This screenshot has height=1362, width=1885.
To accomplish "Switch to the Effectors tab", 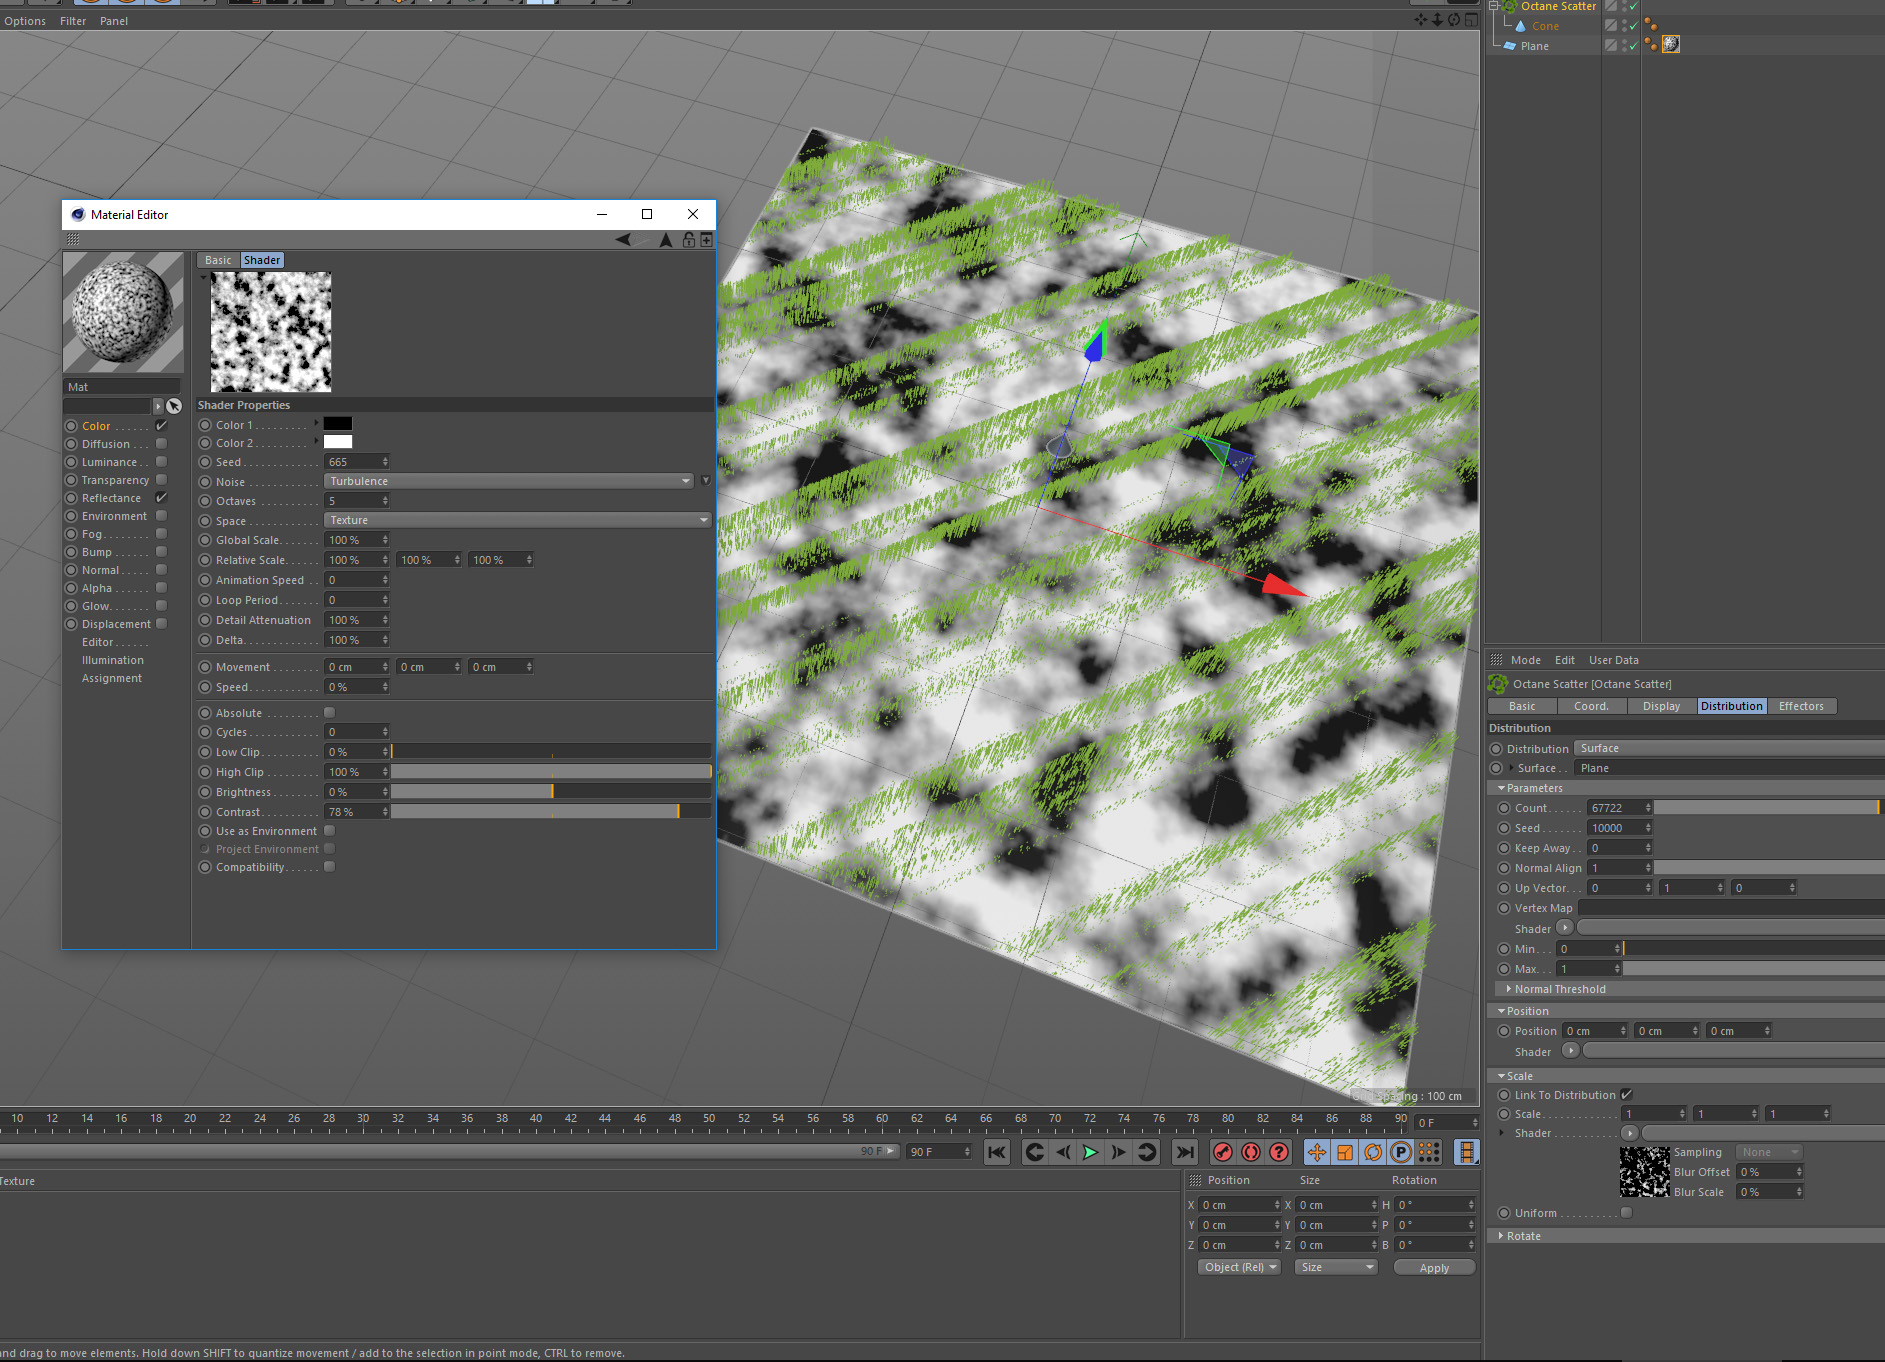I will (x=1800, y=706).
